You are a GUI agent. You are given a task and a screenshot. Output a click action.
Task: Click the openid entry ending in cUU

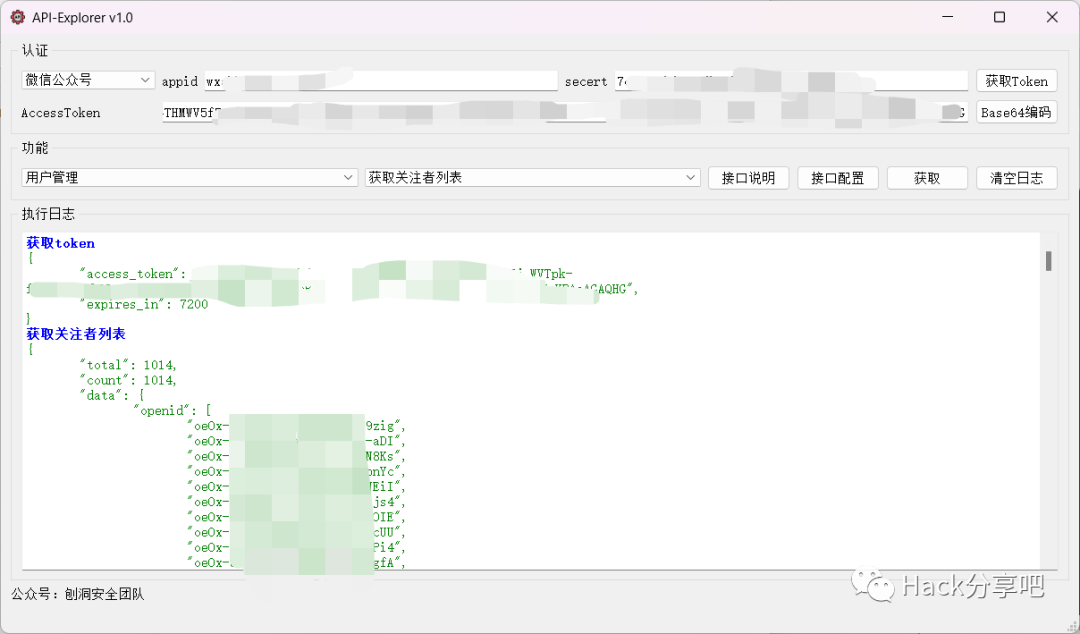297,532
